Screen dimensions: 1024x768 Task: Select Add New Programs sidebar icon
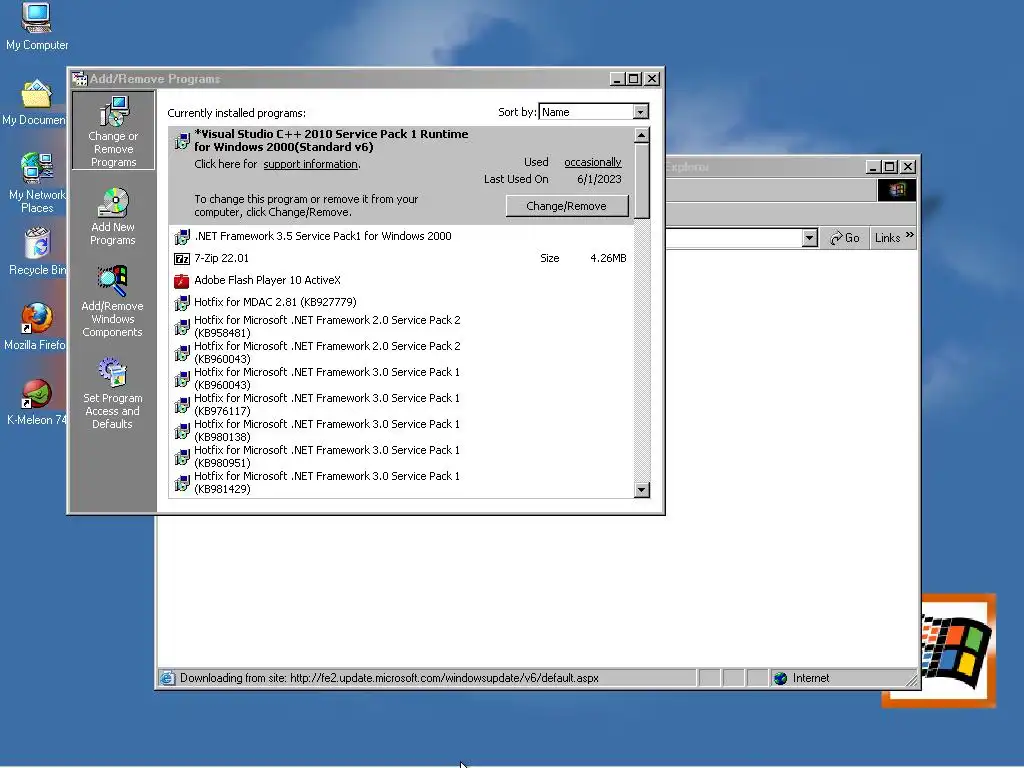tap(113, 217)
